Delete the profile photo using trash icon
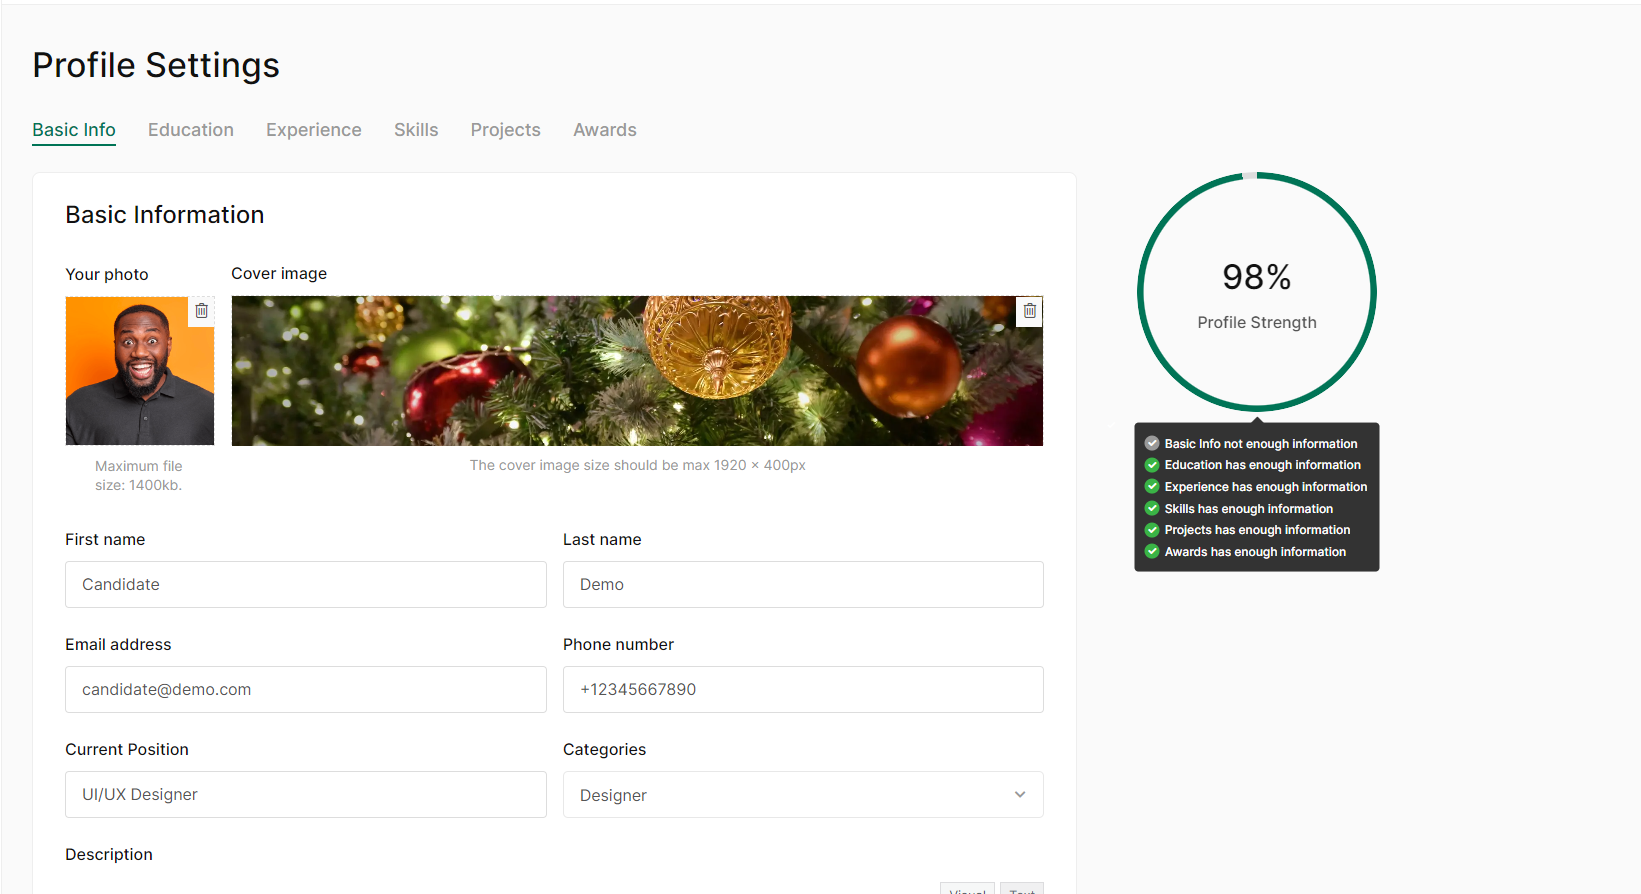 pos(201,311)
